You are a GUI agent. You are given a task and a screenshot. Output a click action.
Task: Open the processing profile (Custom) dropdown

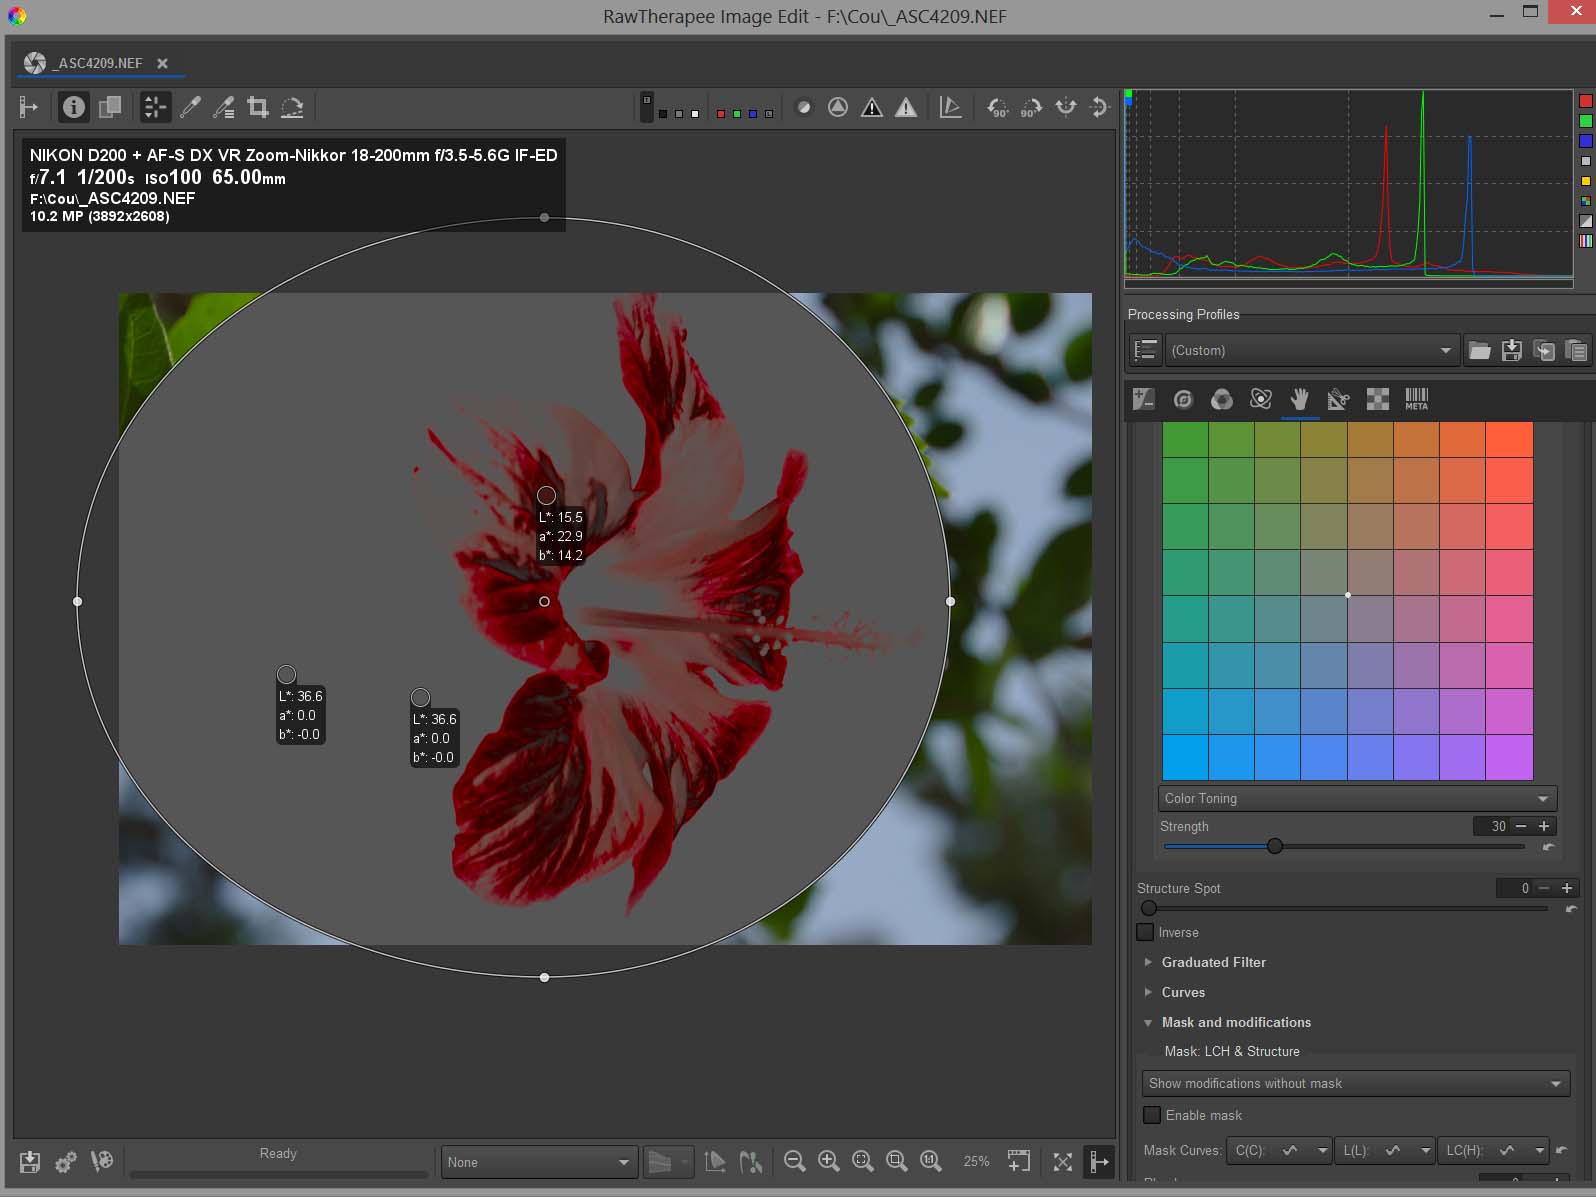(1311, 350)
